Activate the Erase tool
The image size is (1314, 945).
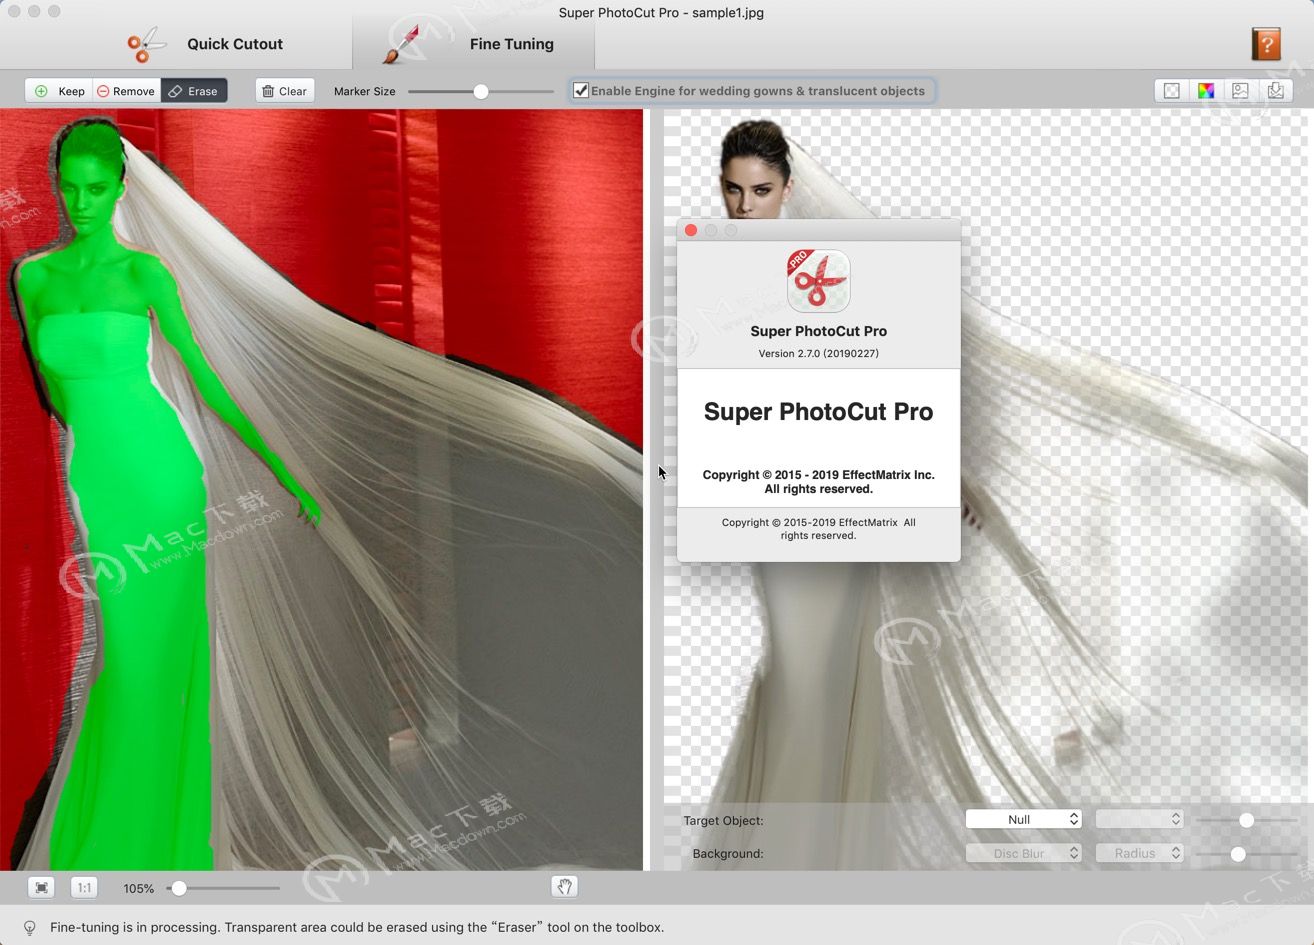194,91
